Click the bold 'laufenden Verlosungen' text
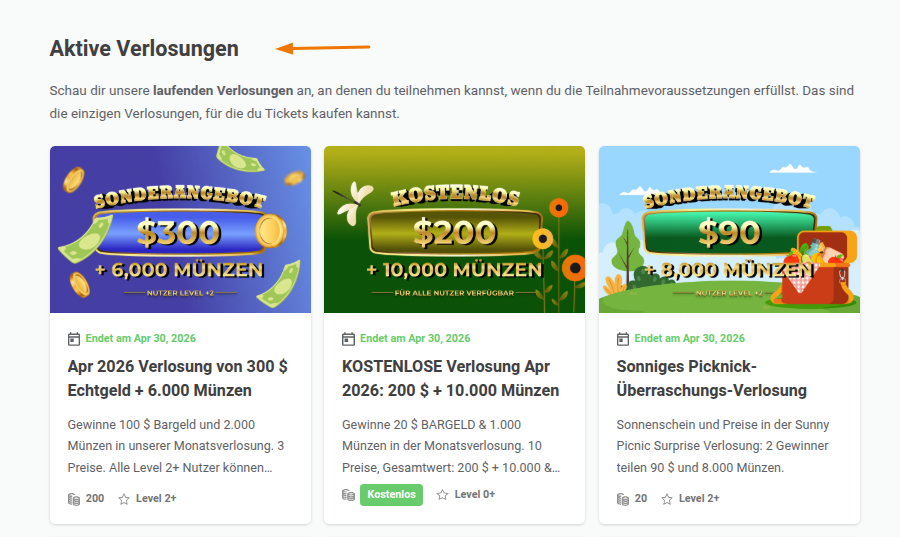This screenshot has height=537, width=900. tap(223, 91)
